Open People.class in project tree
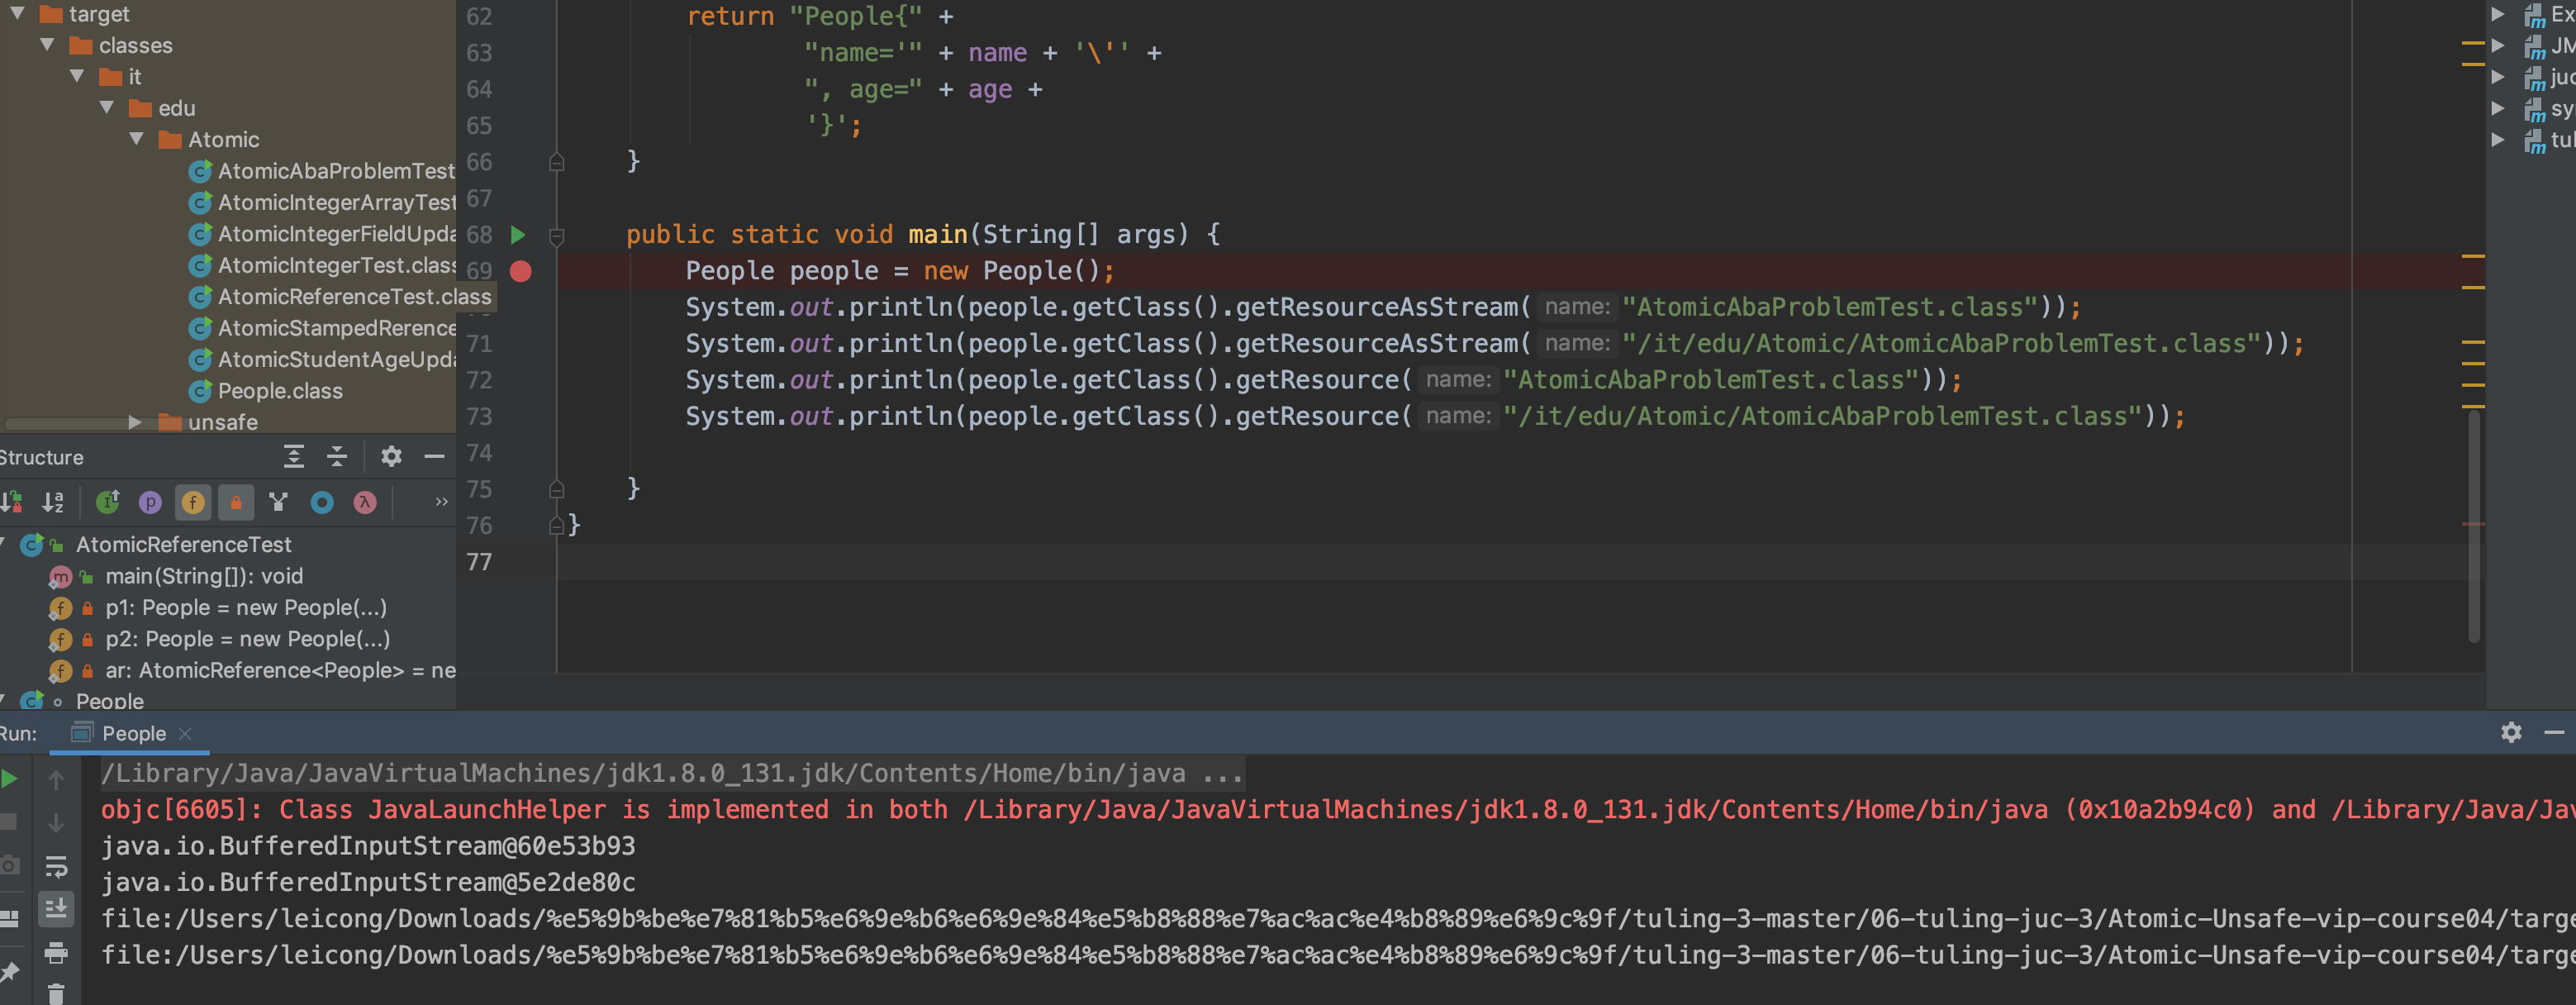Screen dimensions: 2576x1005 click(279, 391)
